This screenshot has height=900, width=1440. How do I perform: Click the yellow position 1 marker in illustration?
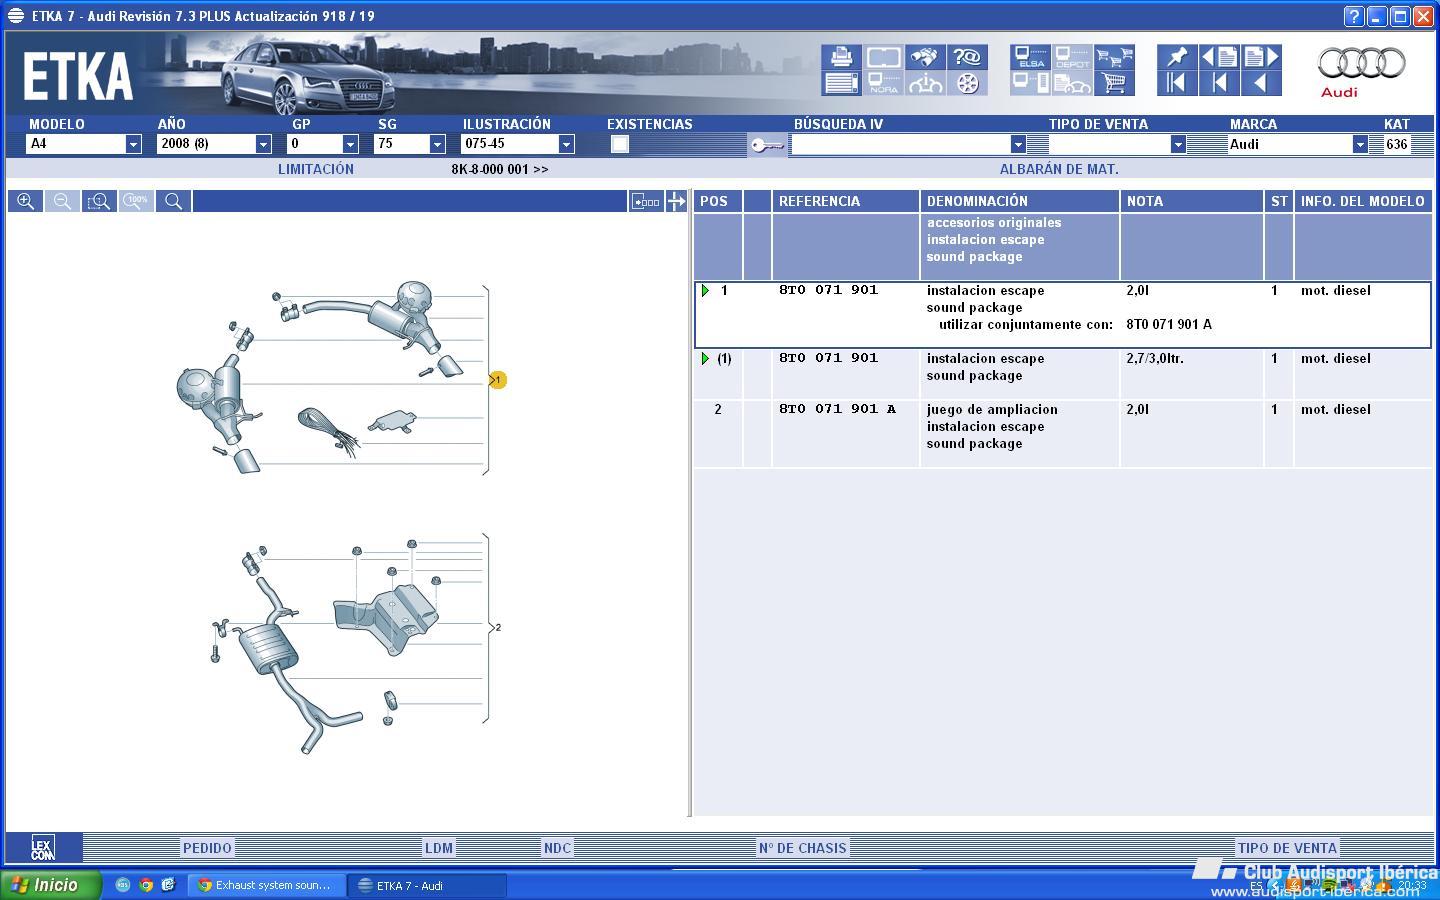[498, 380]
